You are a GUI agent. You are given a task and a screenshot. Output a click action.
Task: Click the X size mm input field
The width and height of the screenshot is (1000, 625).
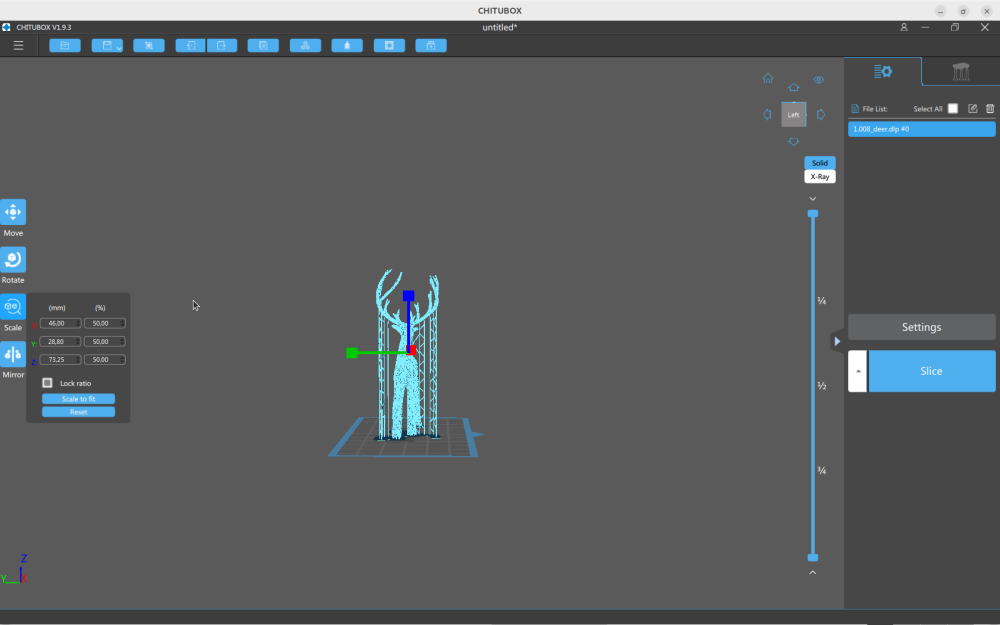[x=61, y=323]
